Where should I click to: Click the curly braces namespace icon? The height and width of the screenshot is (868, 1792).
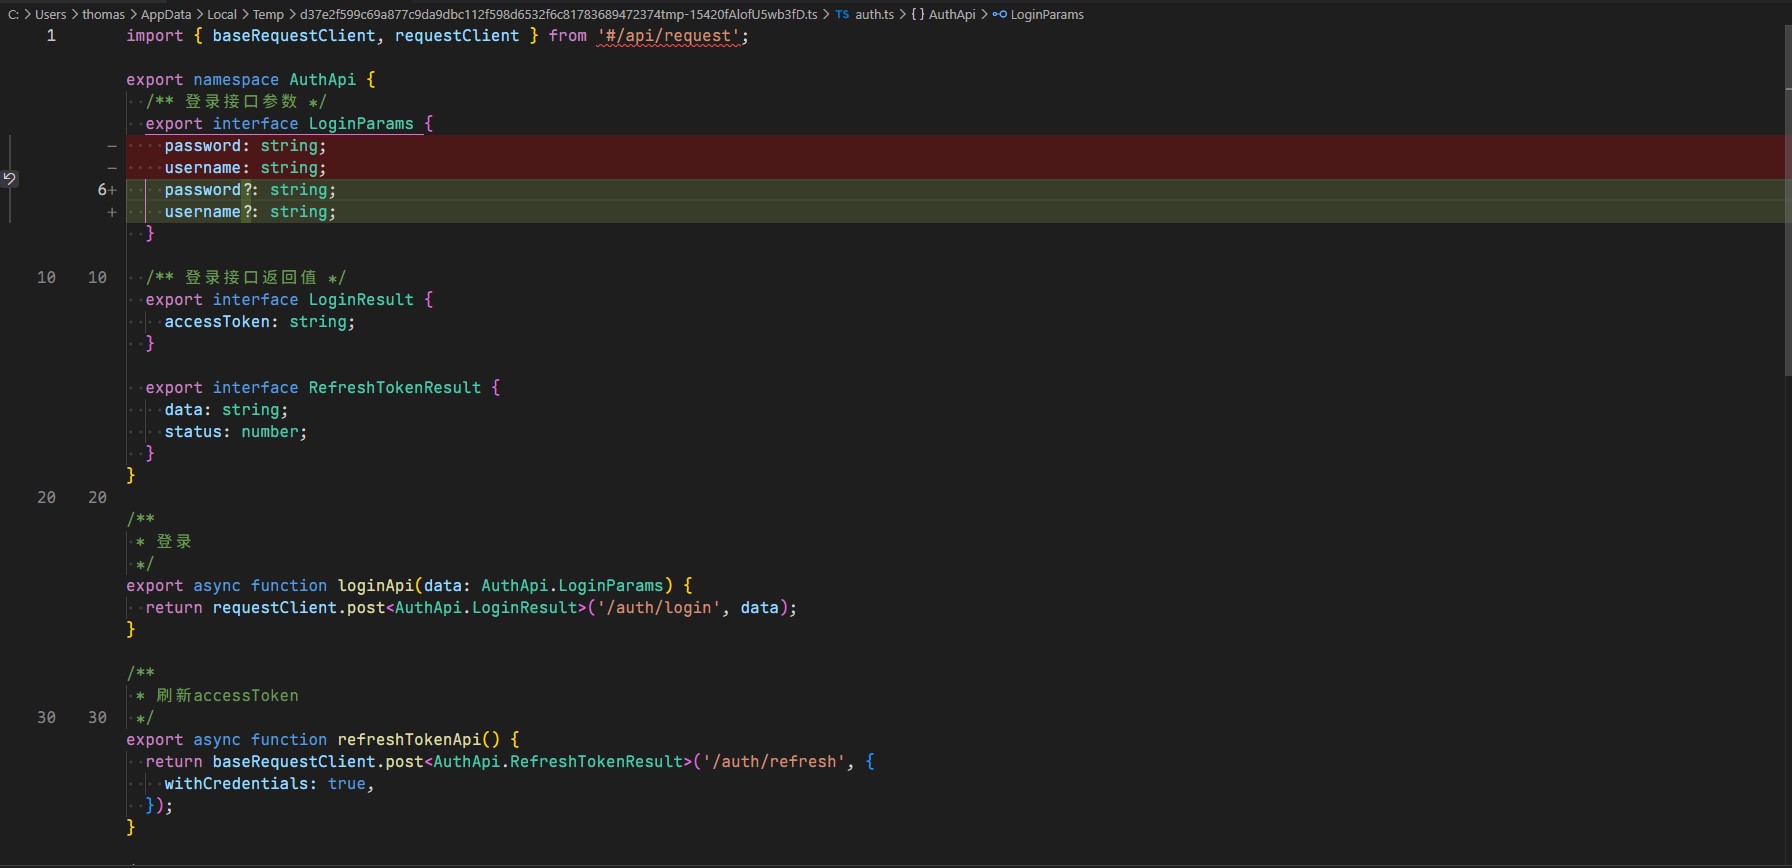(917, 15)
